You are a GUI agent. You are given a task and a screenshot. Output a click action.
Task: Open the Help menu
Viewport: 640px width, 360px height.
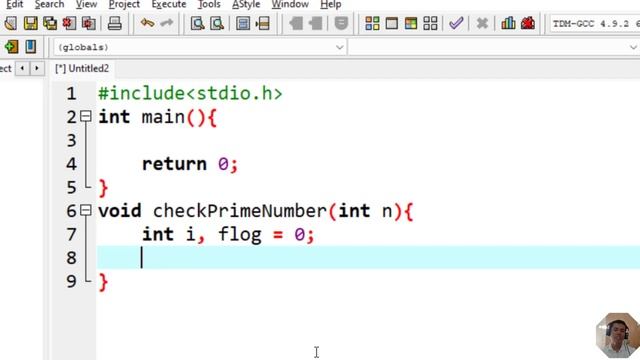(x=331, y=4)
